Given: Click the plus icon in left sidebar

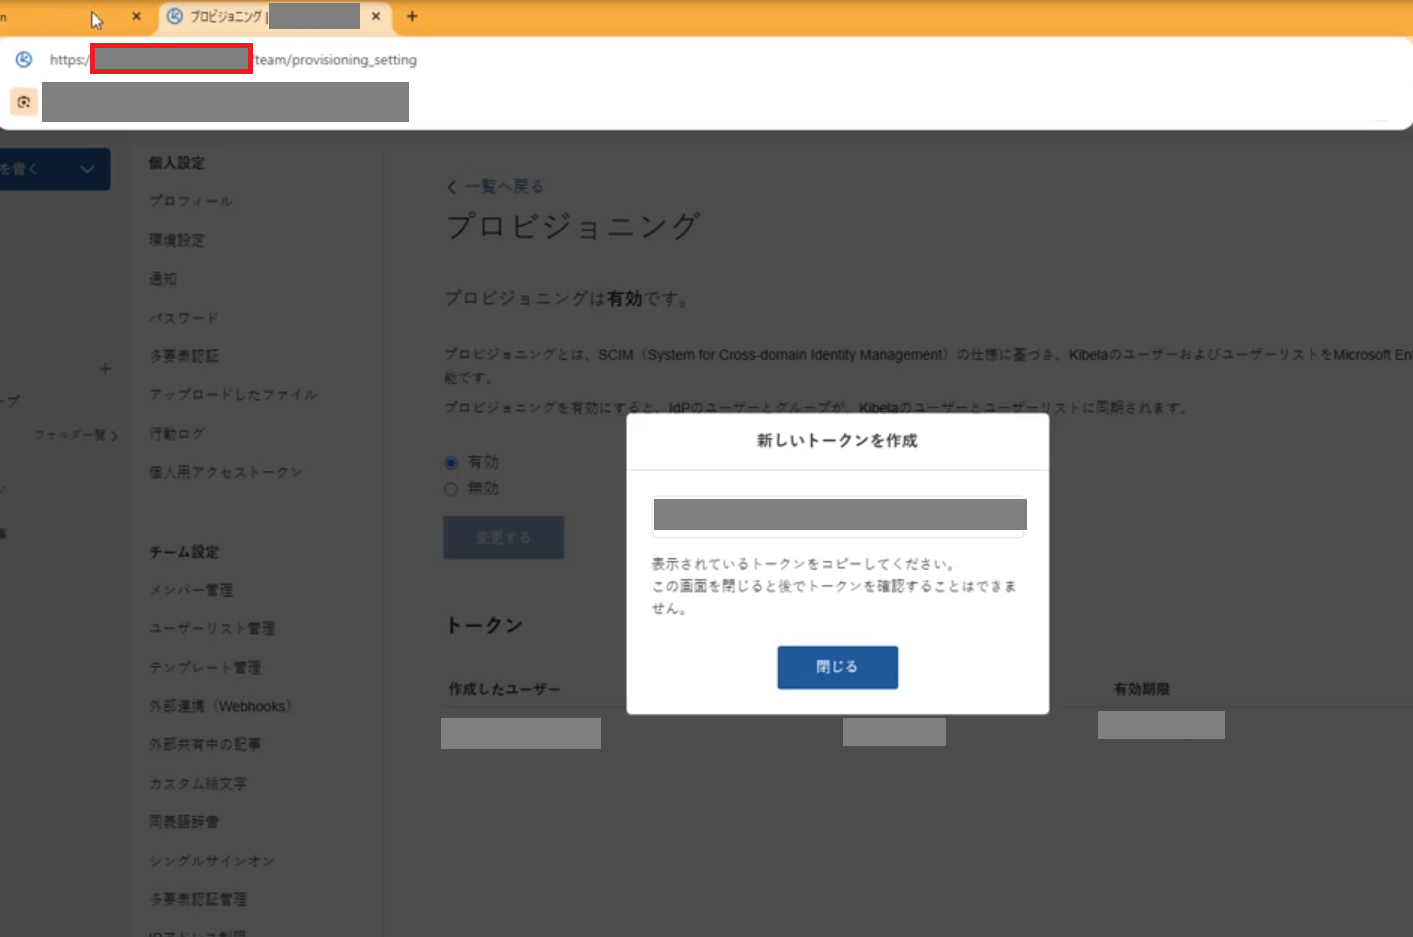Looking at the screenshot, I should point(105,369).
